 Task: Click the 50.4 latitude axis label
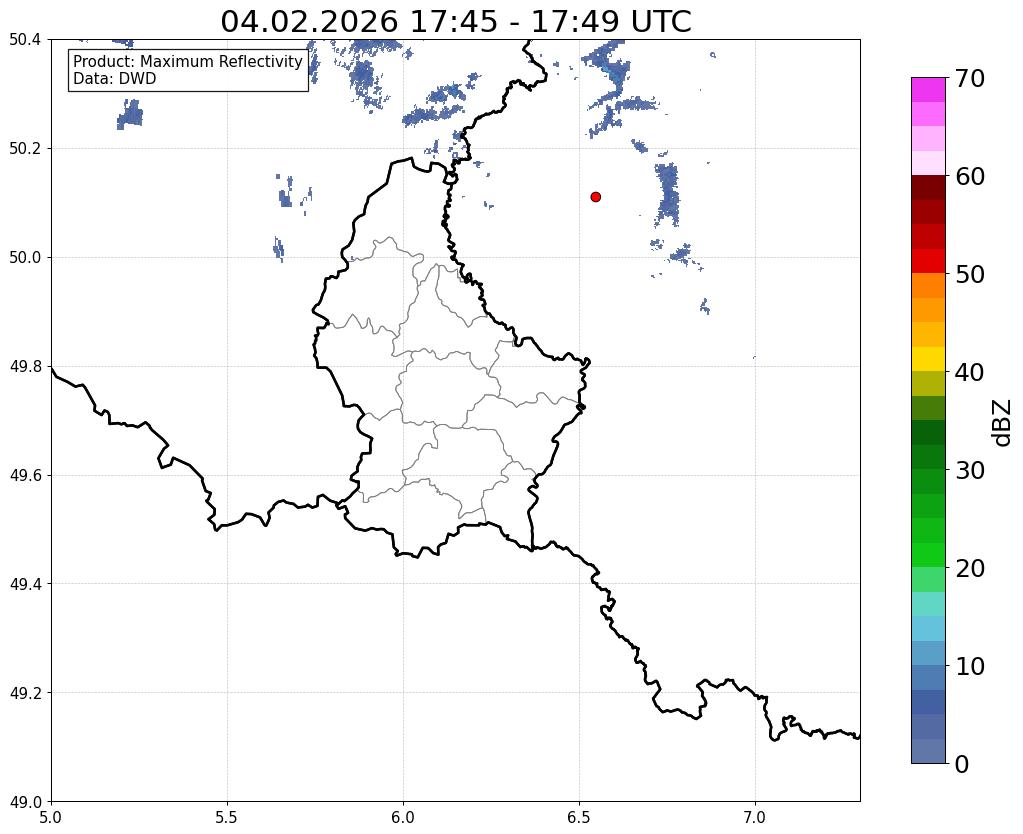(25, 40)
